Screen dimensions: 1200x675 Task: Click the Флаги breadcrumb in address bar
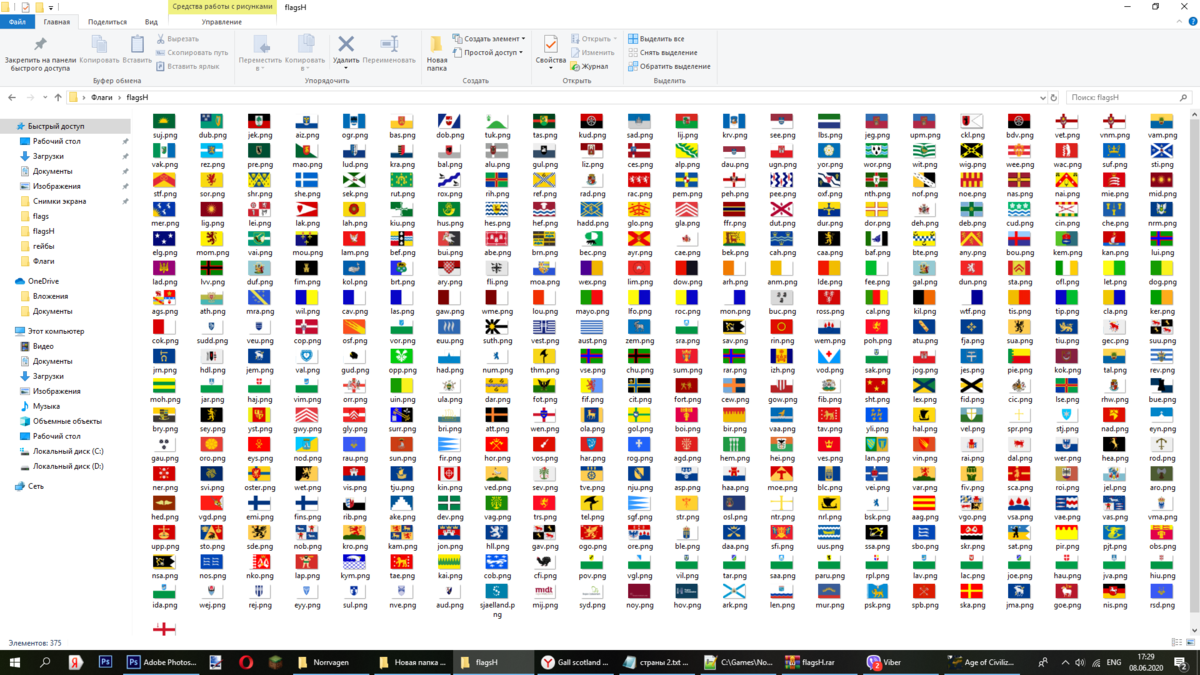click(102, 98)
